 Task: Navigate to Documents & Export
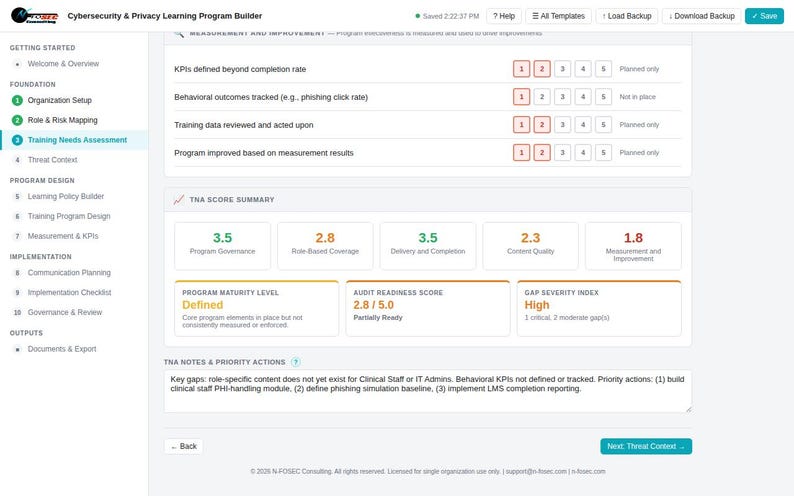(74, 349)
